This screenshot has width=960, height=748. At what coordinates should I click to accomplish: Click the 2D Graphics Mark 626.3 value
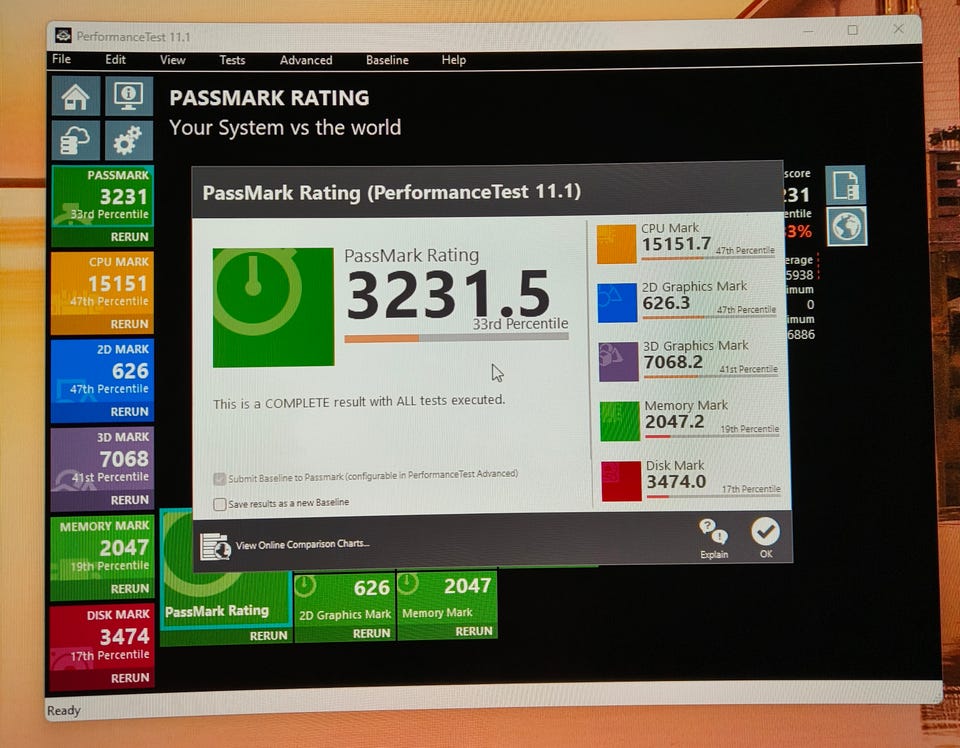[x=666, y=303]
